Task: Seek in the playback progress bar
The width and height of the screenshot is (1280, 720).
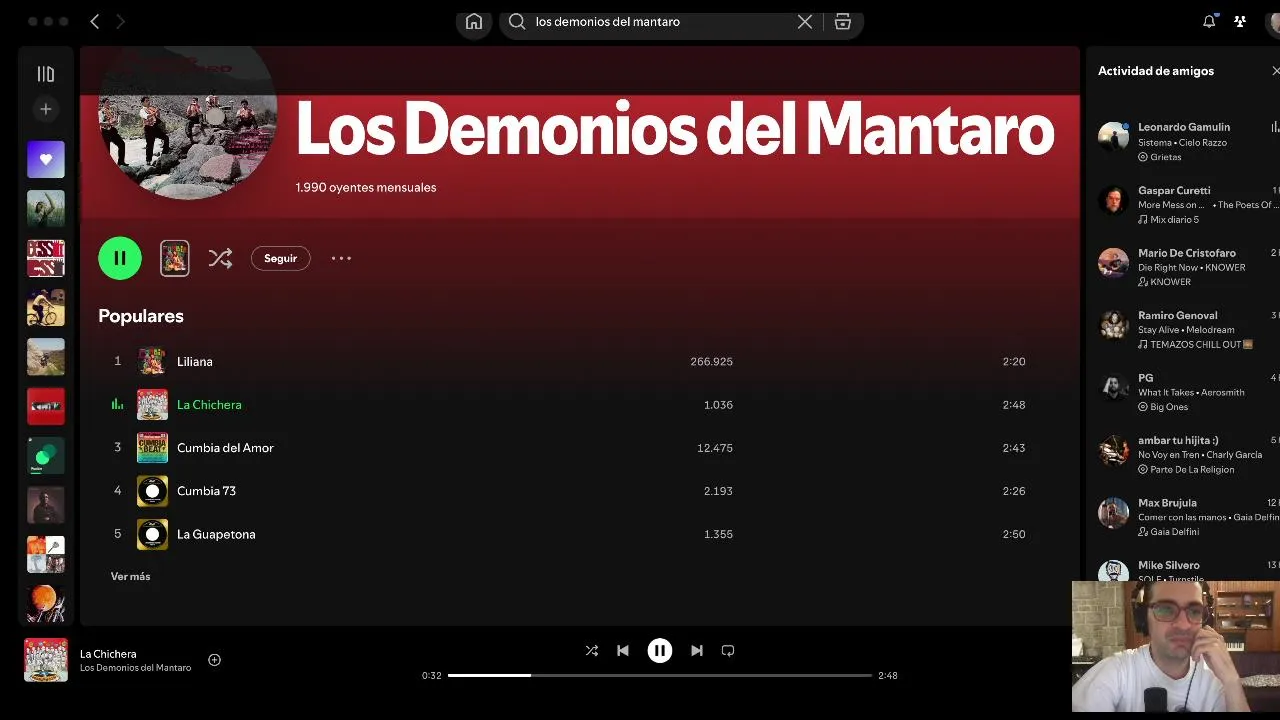Action: coord(660,675)
